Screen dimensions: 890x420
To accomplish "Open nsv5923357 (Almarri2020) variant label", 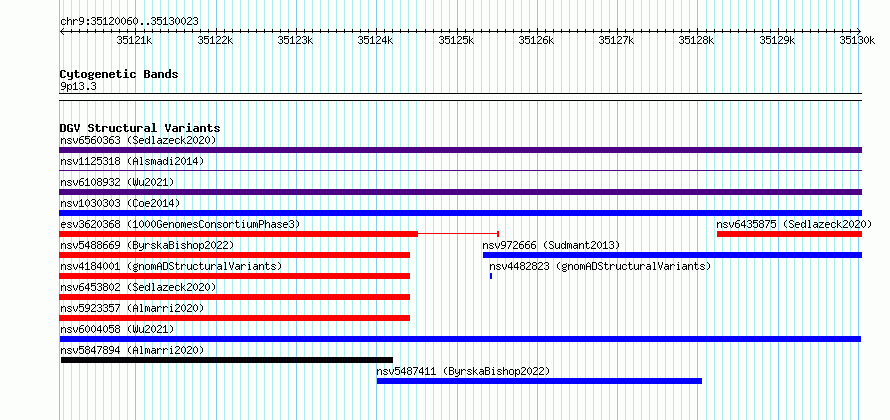I will [132, 308].
